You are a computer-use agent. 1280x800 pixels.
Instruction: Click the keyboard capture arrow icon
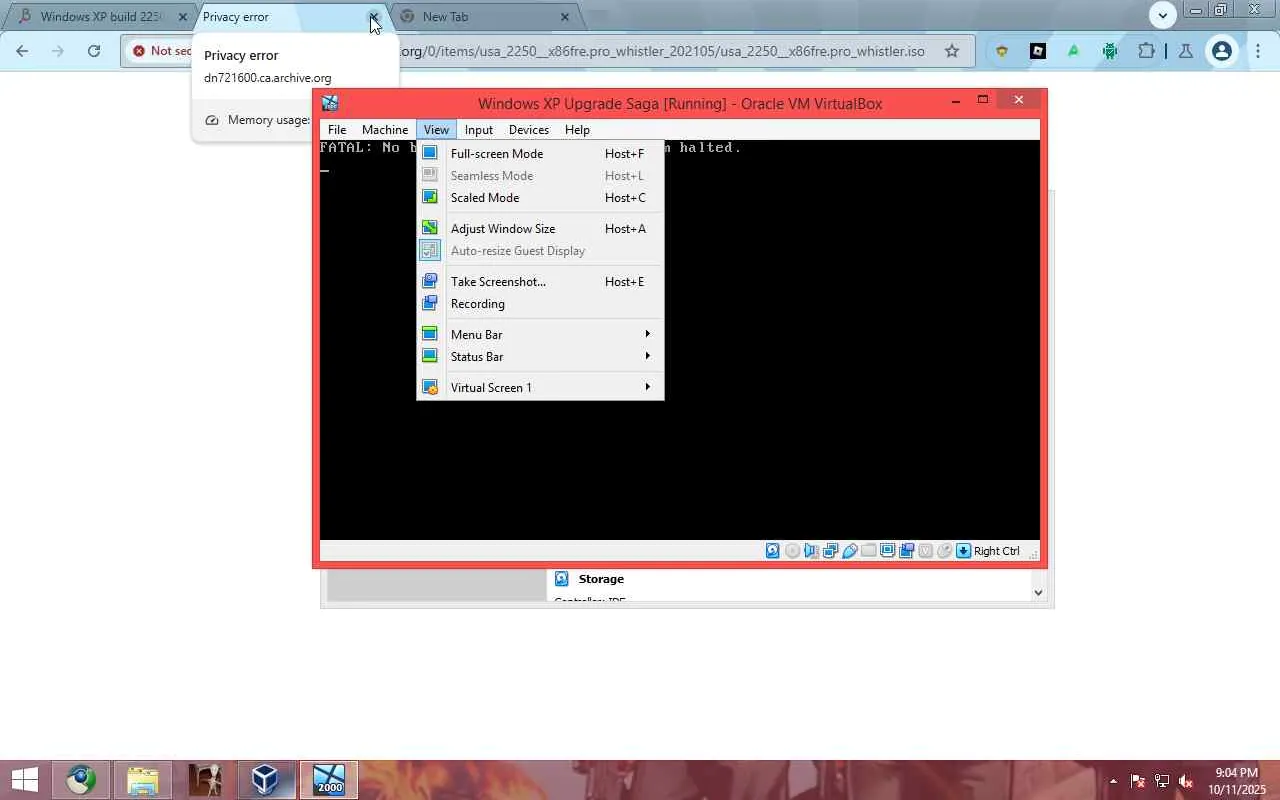[963, 551]
